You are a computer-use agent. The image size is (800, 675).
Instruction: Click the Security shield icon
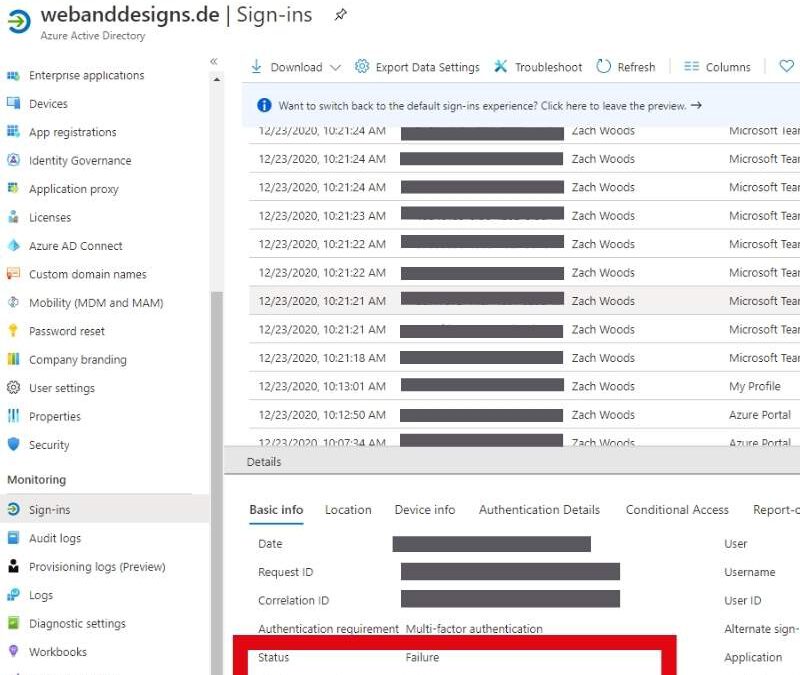13,444
